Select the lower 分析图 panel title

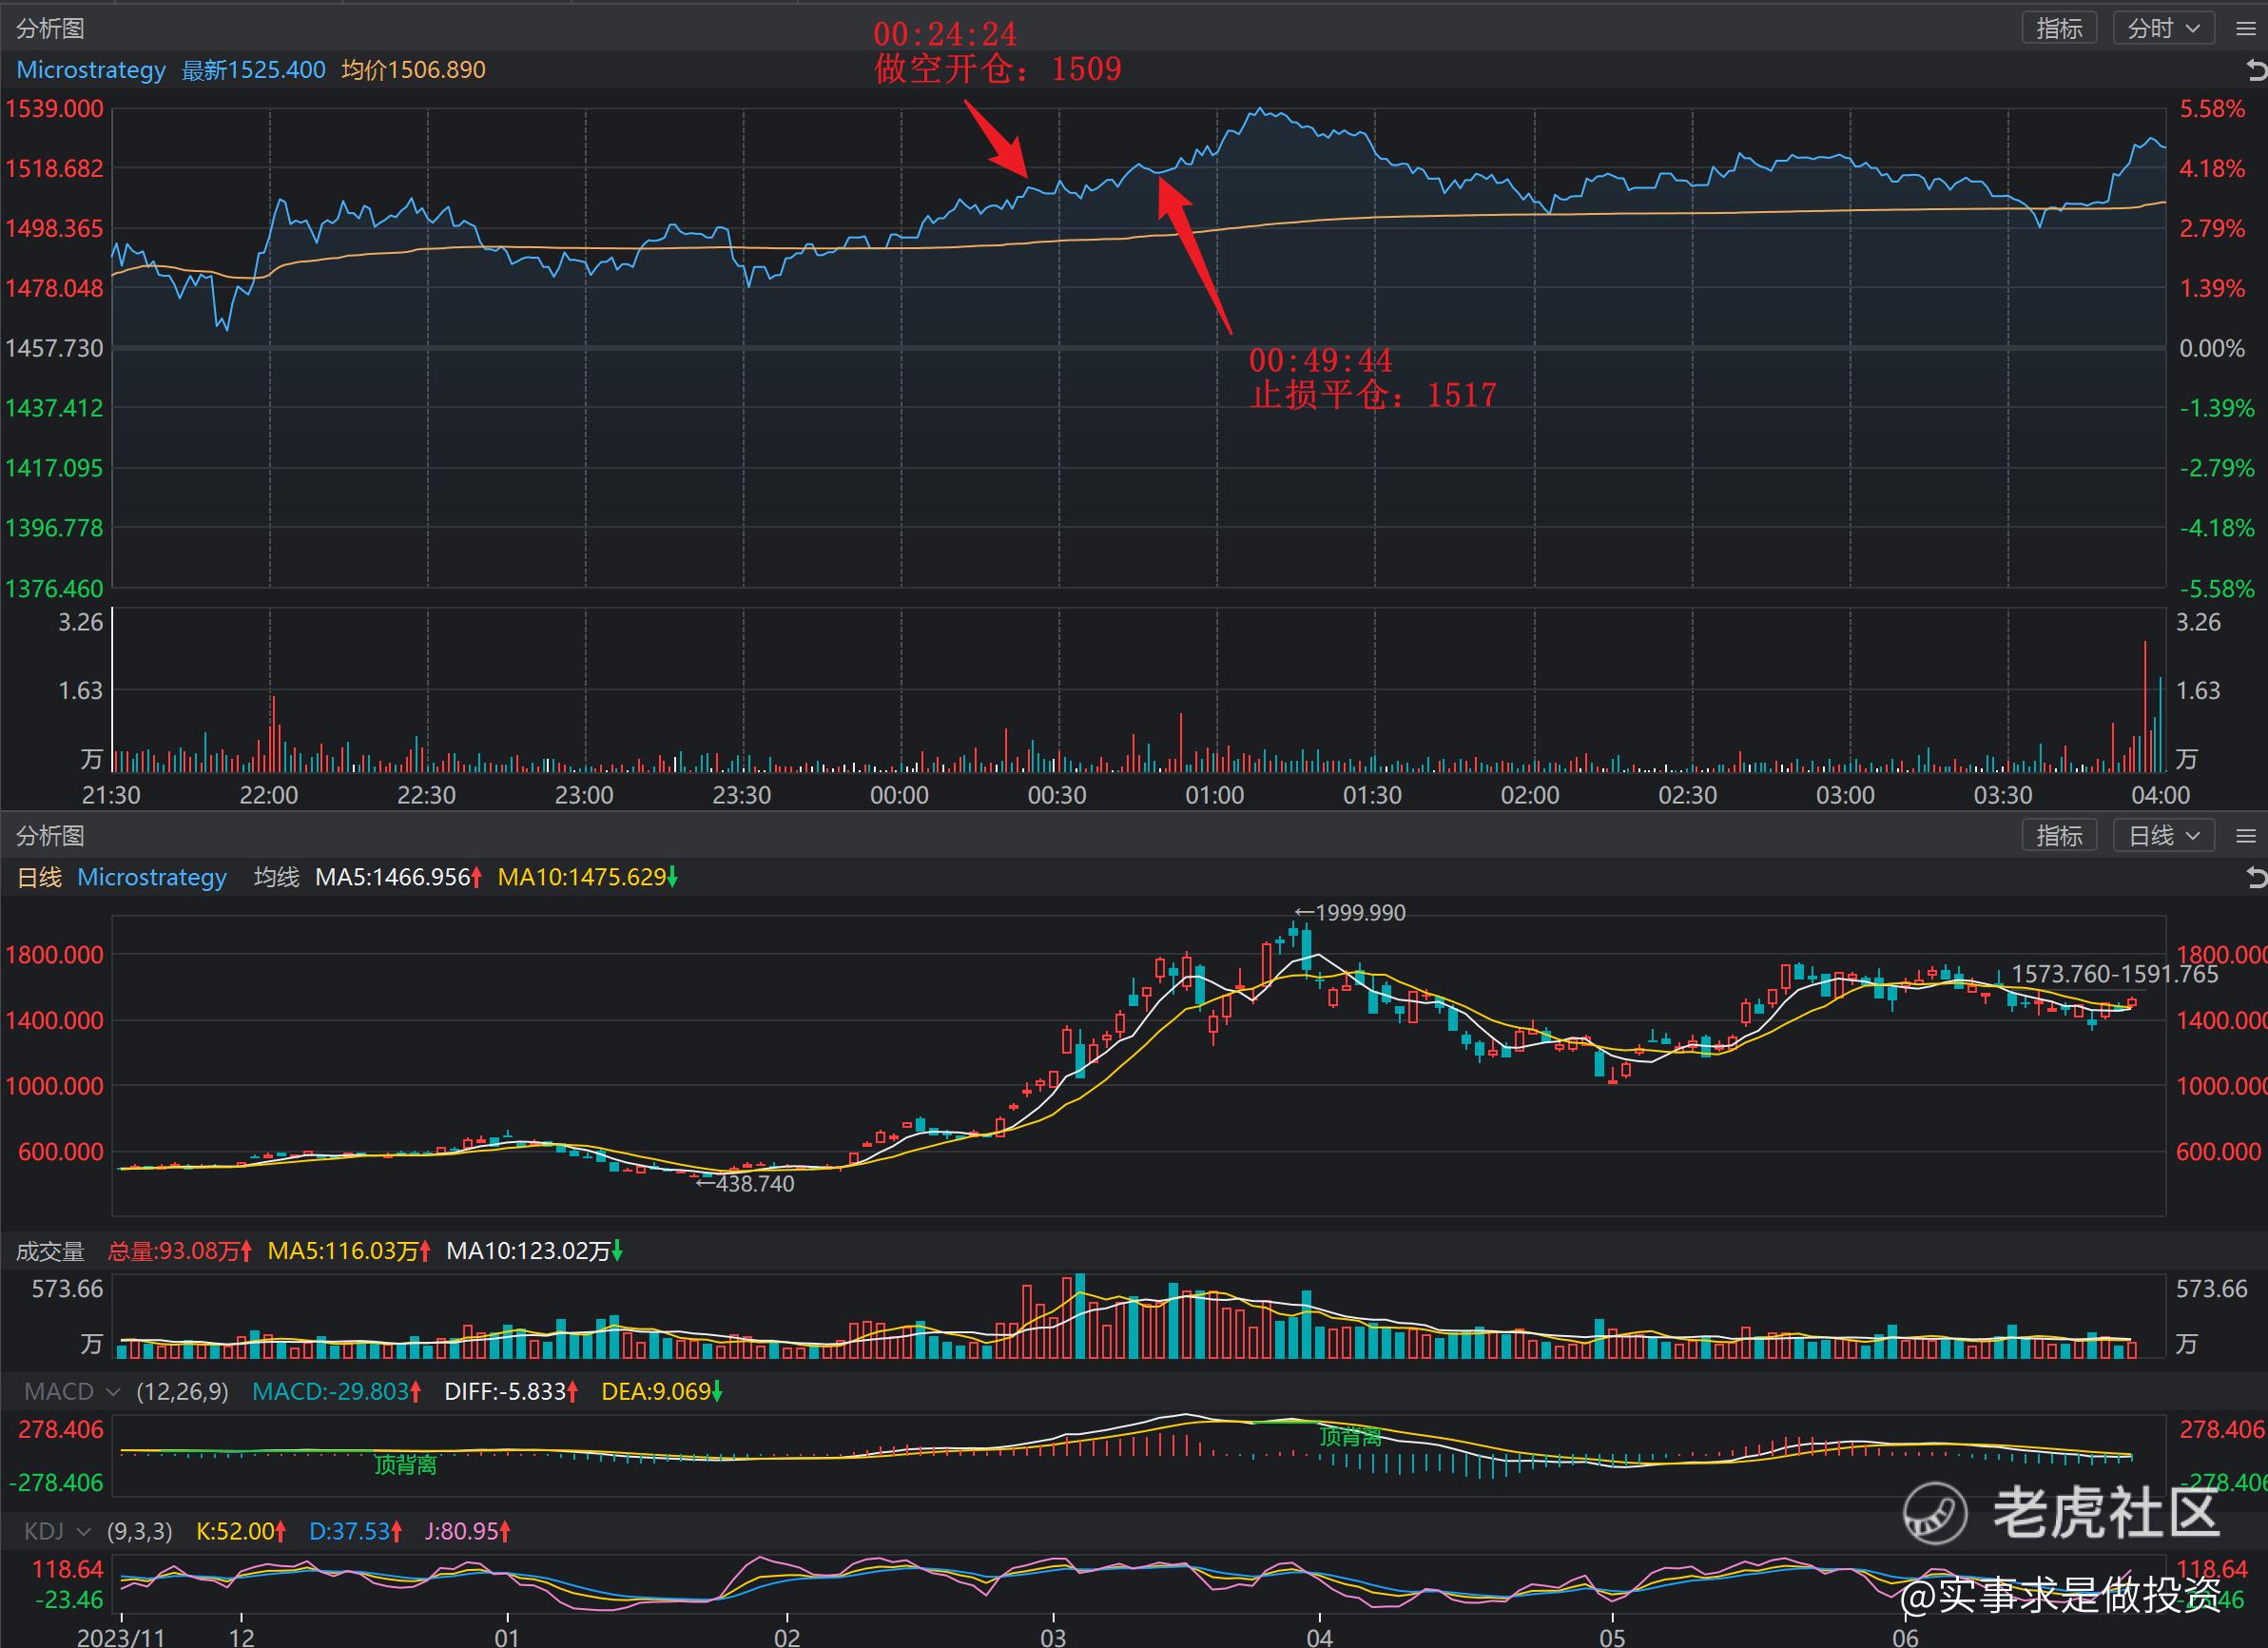pyautogui.click(x=50, y=836)
